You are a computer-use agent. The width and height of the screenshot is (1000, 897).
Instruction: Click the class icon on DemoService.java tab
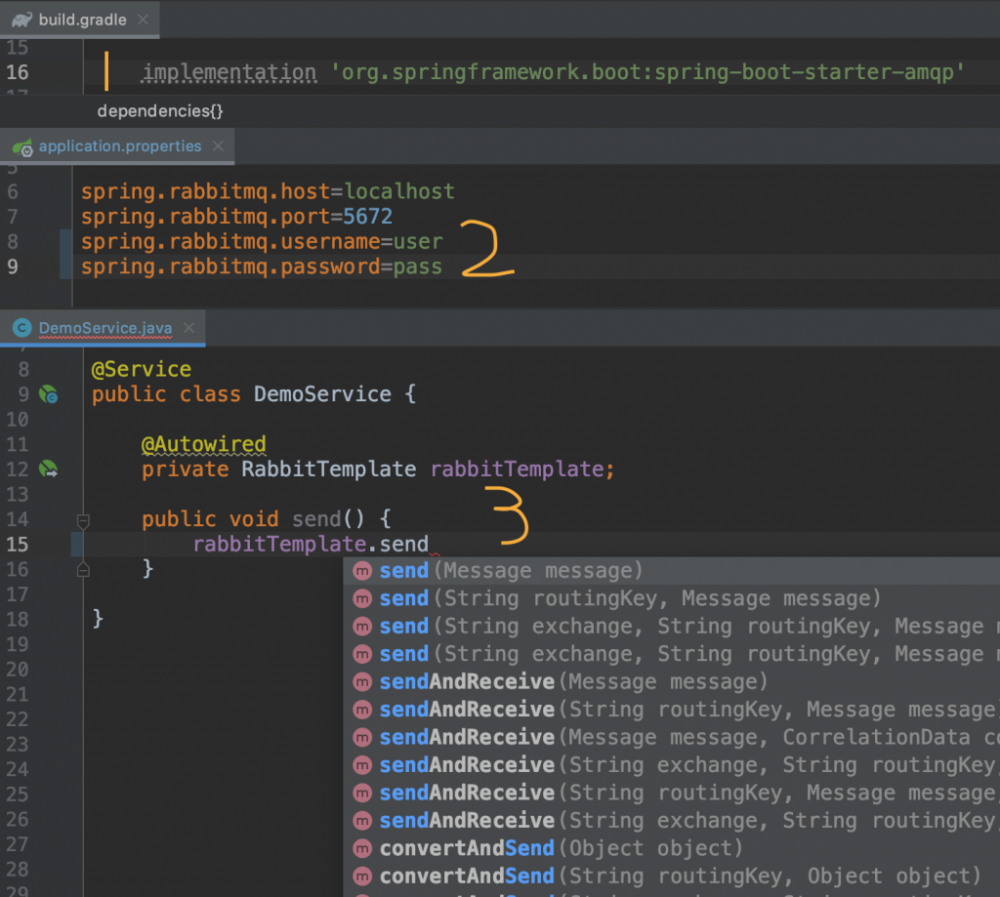pos(22,328)
